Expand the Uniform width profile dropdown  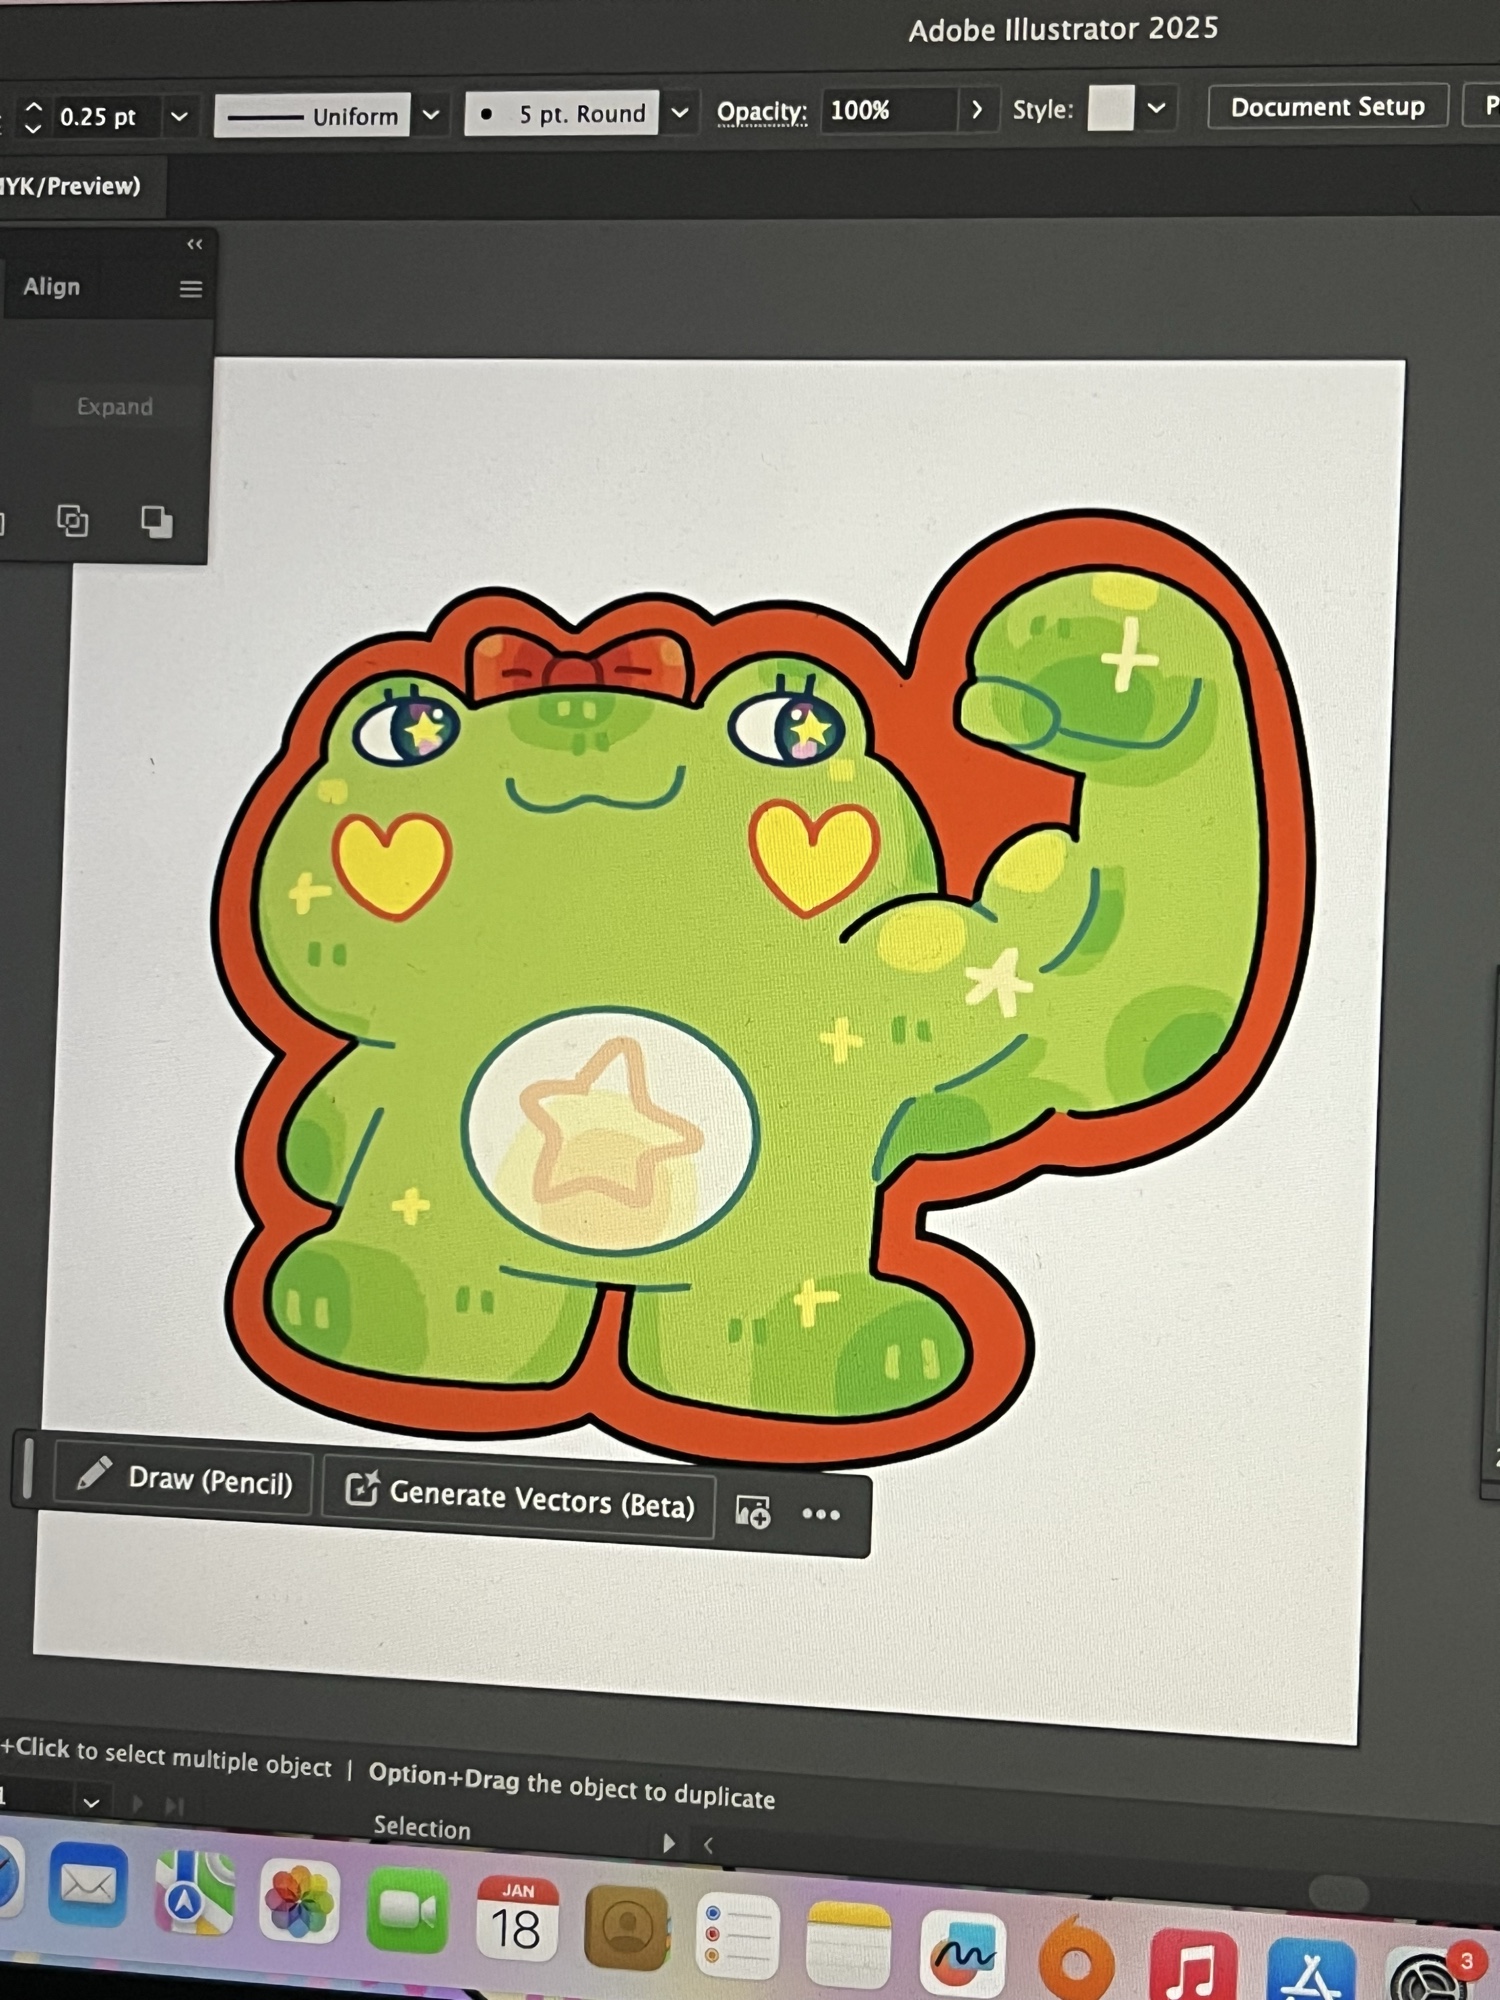(431, 115)
